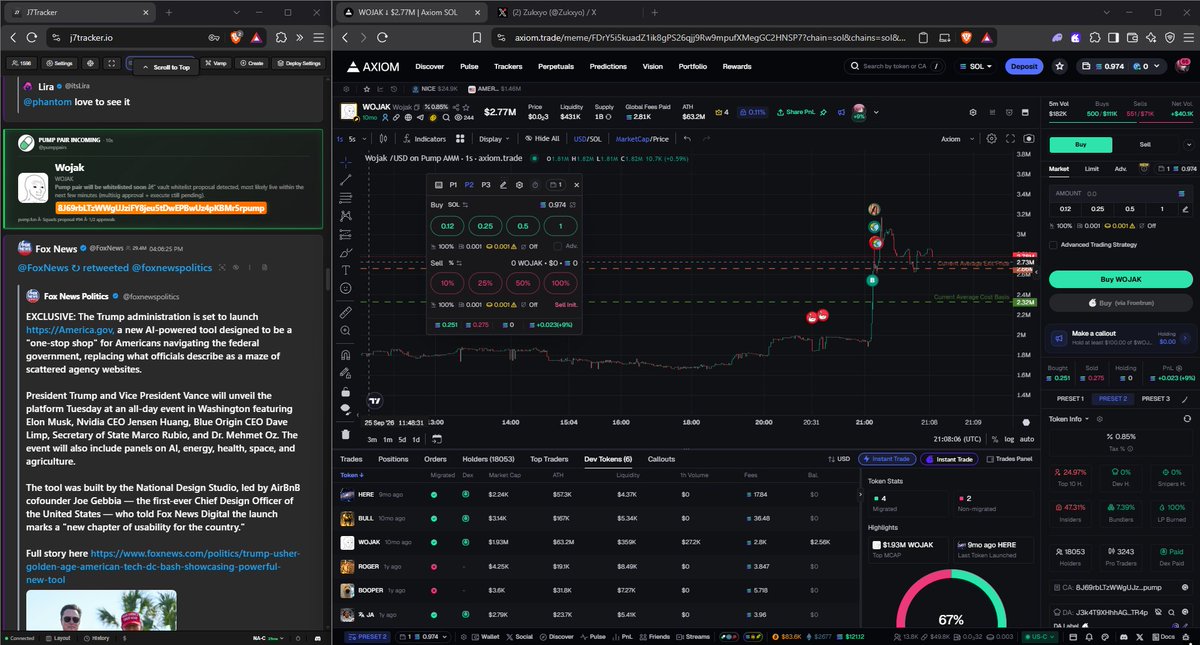Buy 0.25 SOL in floating panel
Image resolution: width=1200 pixels, height=645 pixels.
(484, 226)
